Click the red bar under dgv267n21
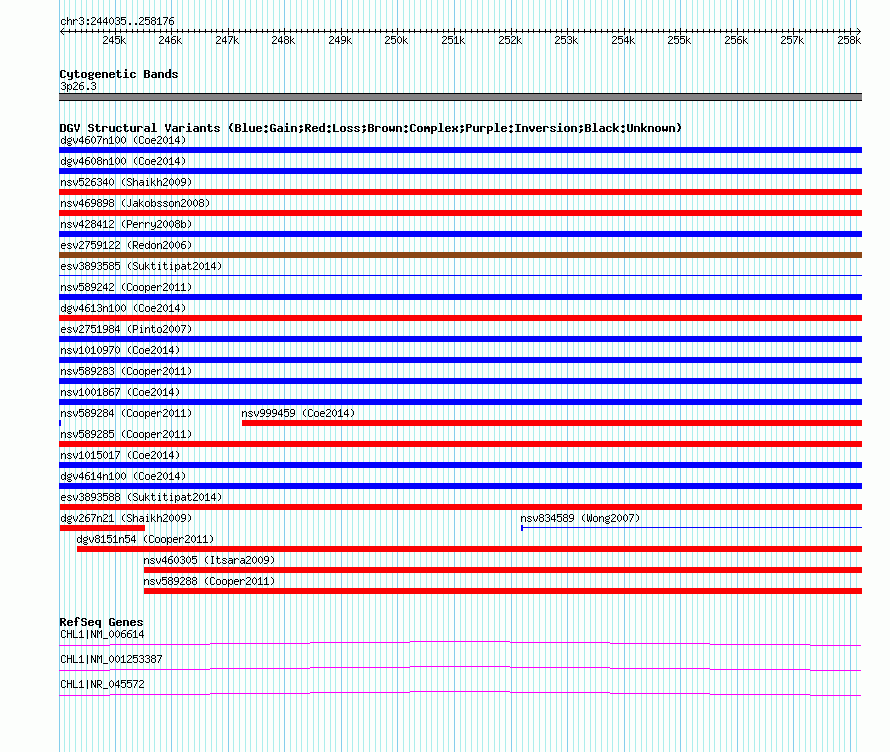This screenshot has height=752, width=890. (x=102, y=528)
